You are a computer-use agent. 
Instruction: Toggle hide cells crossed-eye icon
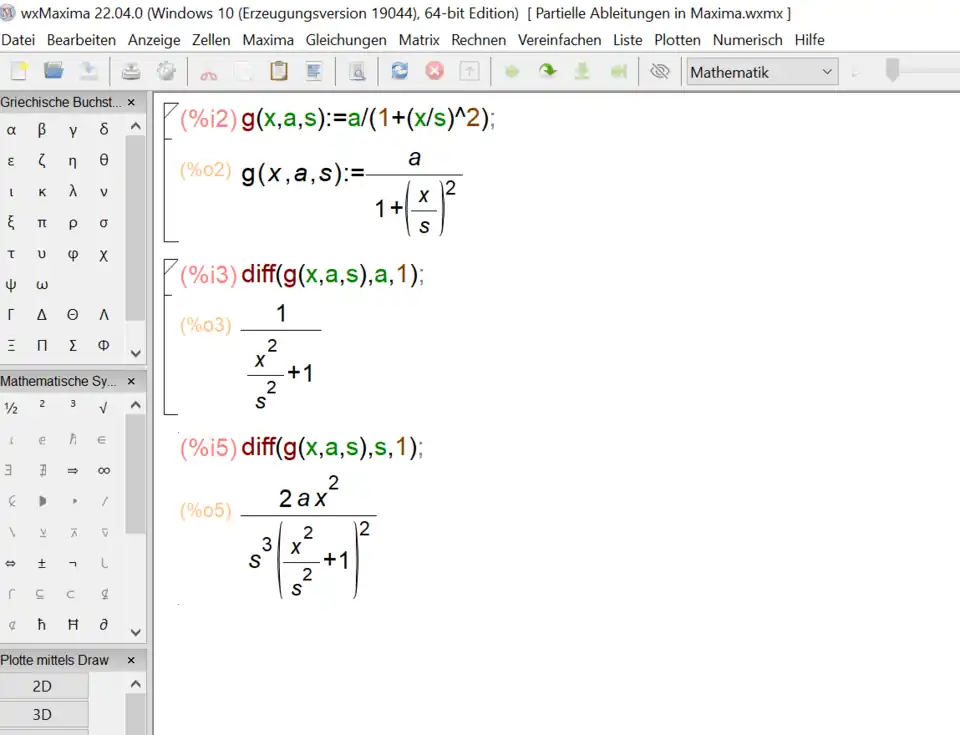(x=659, y=71)
